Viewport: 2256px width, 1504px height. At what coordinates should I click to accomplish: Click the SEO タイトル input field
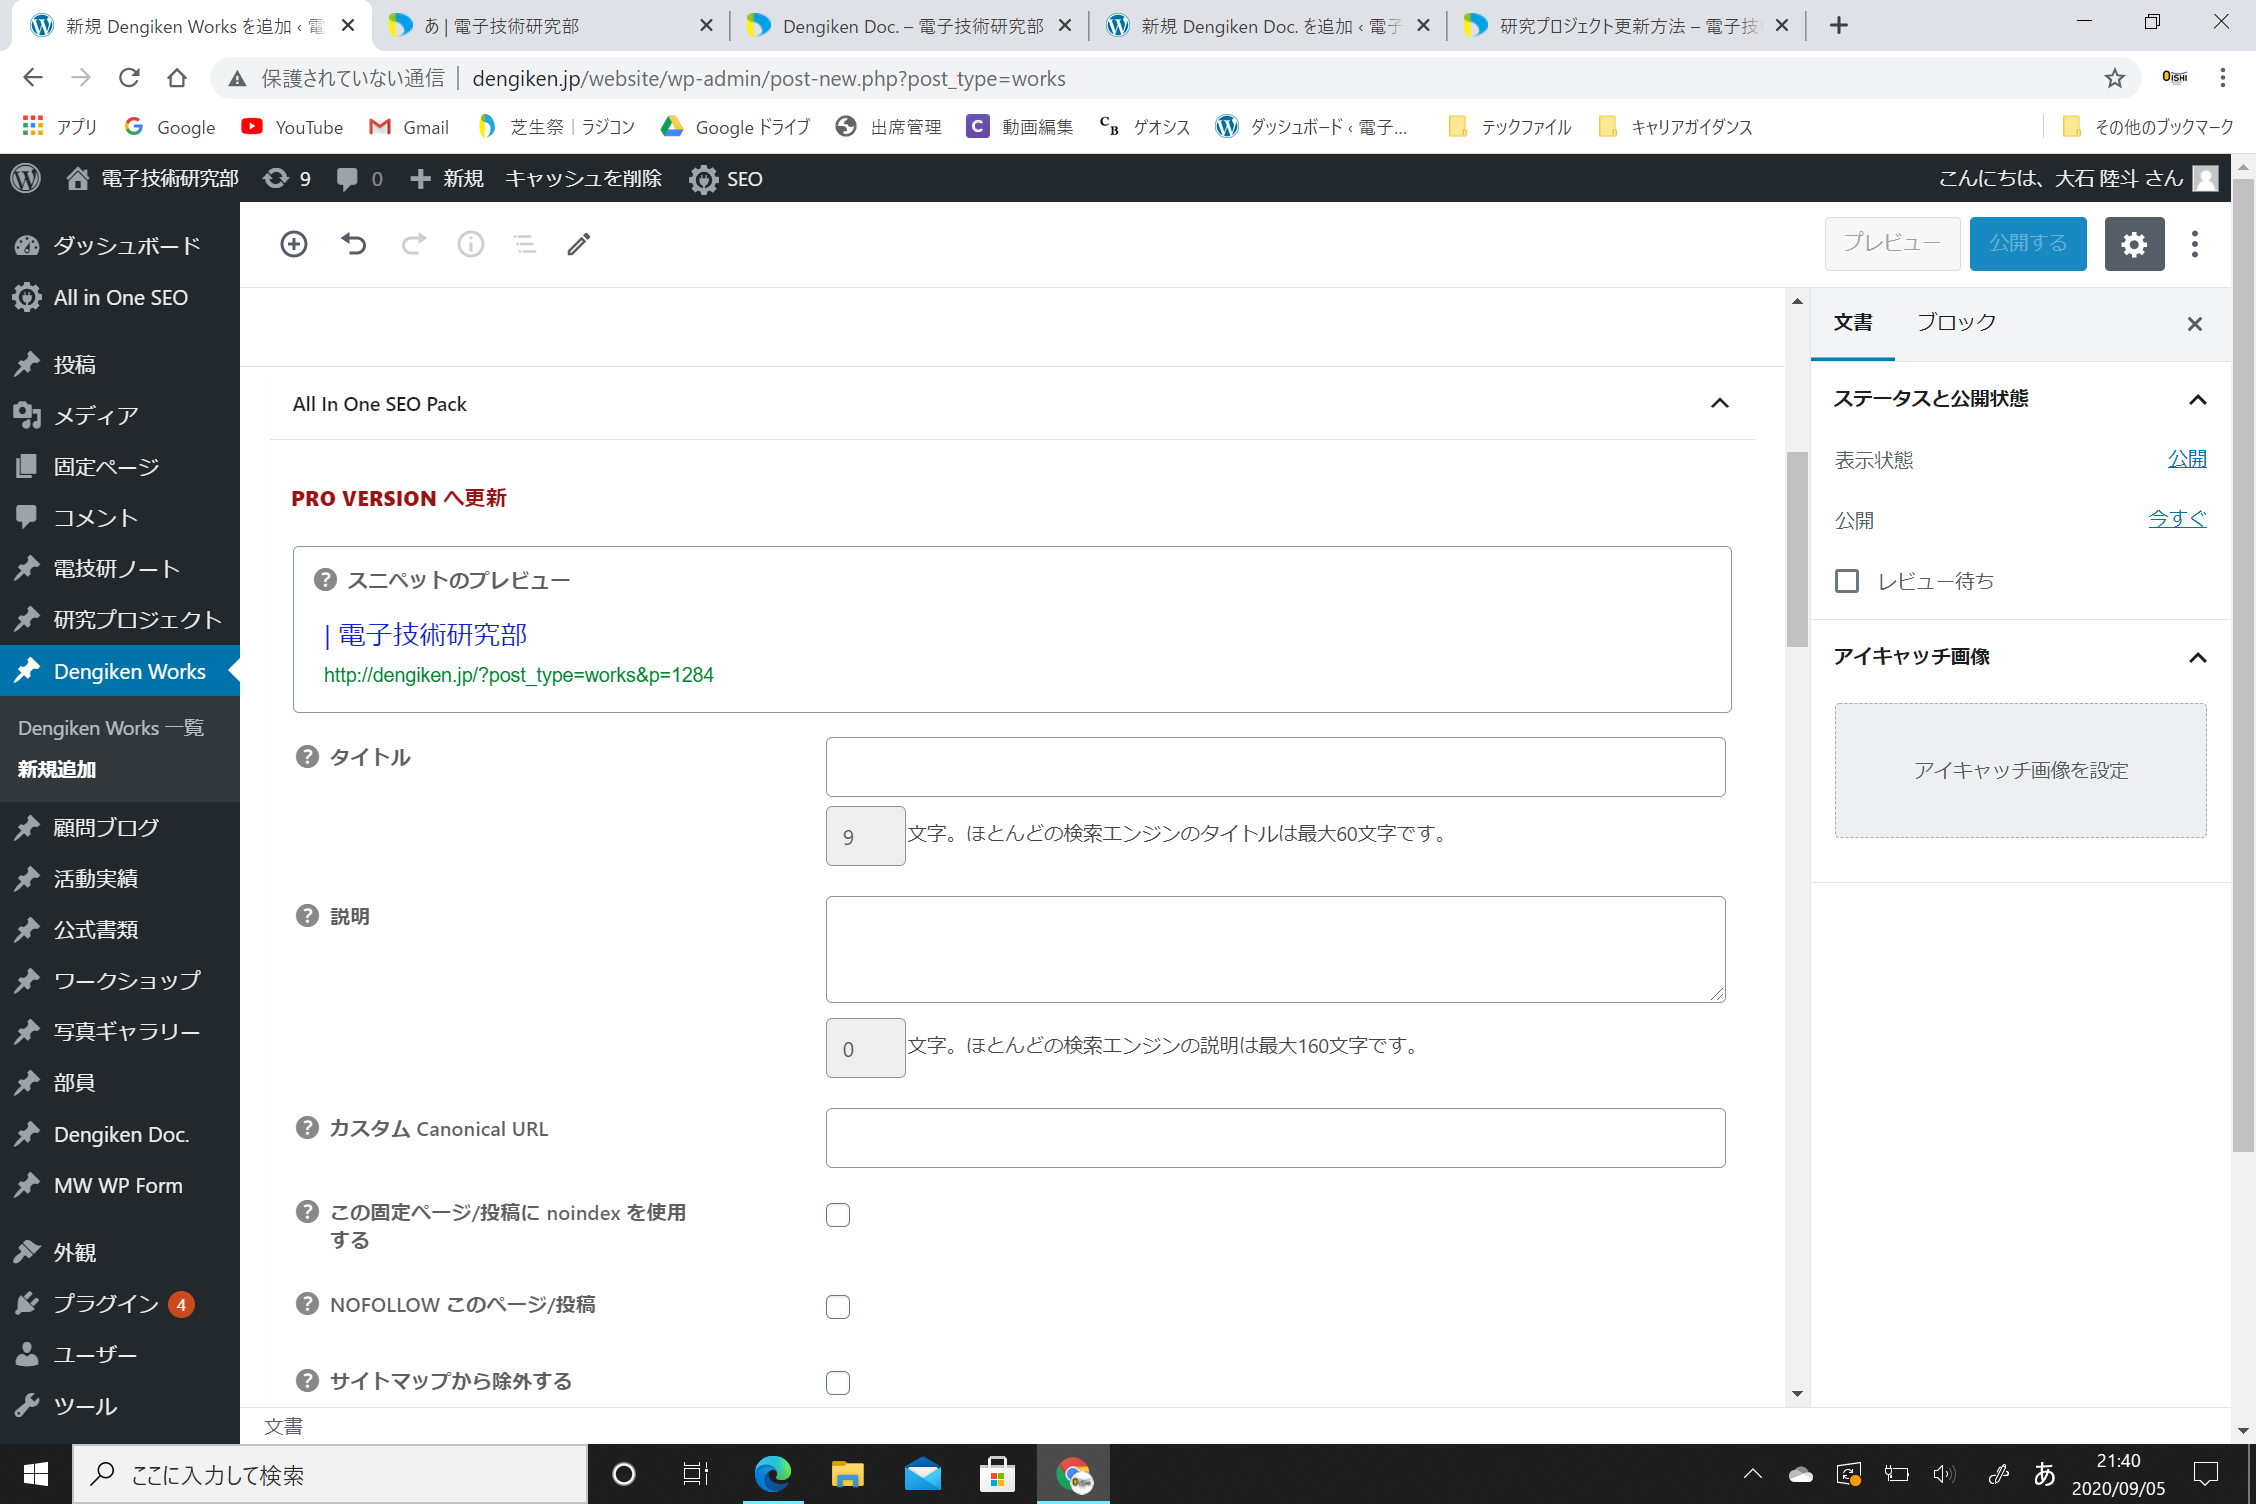(1275, 767)
